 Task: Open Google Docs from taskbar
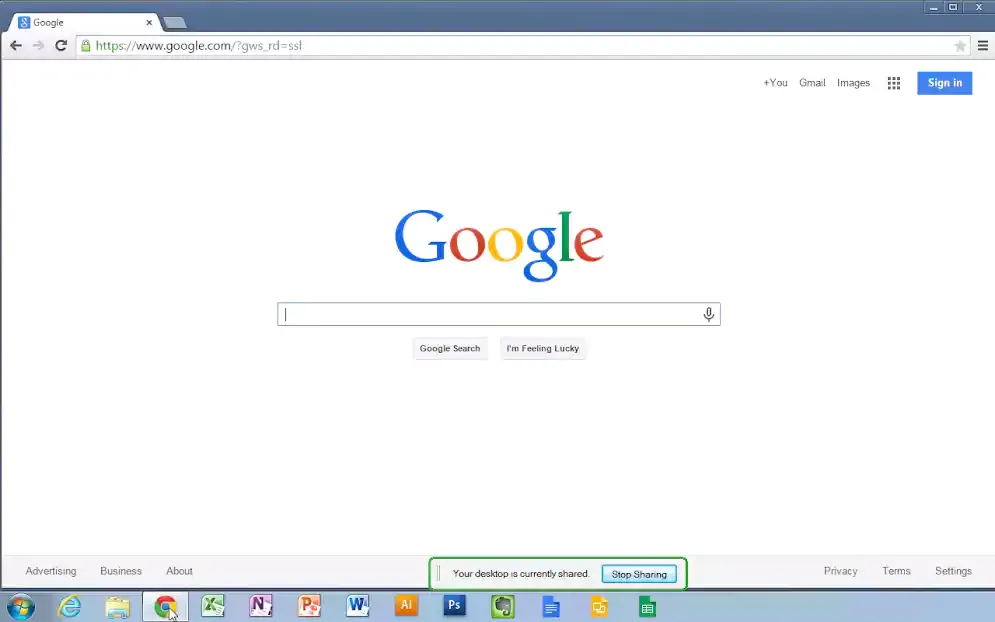click(551, 607)
